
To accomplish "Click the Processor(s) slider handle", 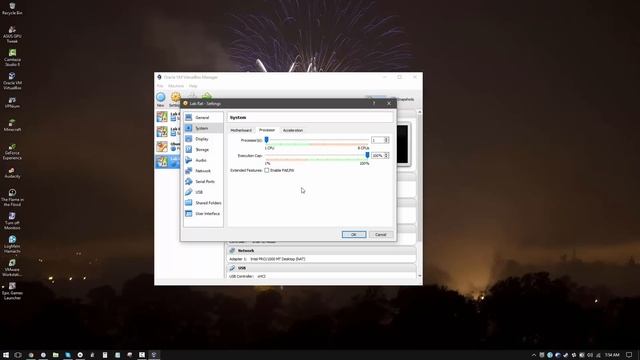I will click(x=267, y=140).
